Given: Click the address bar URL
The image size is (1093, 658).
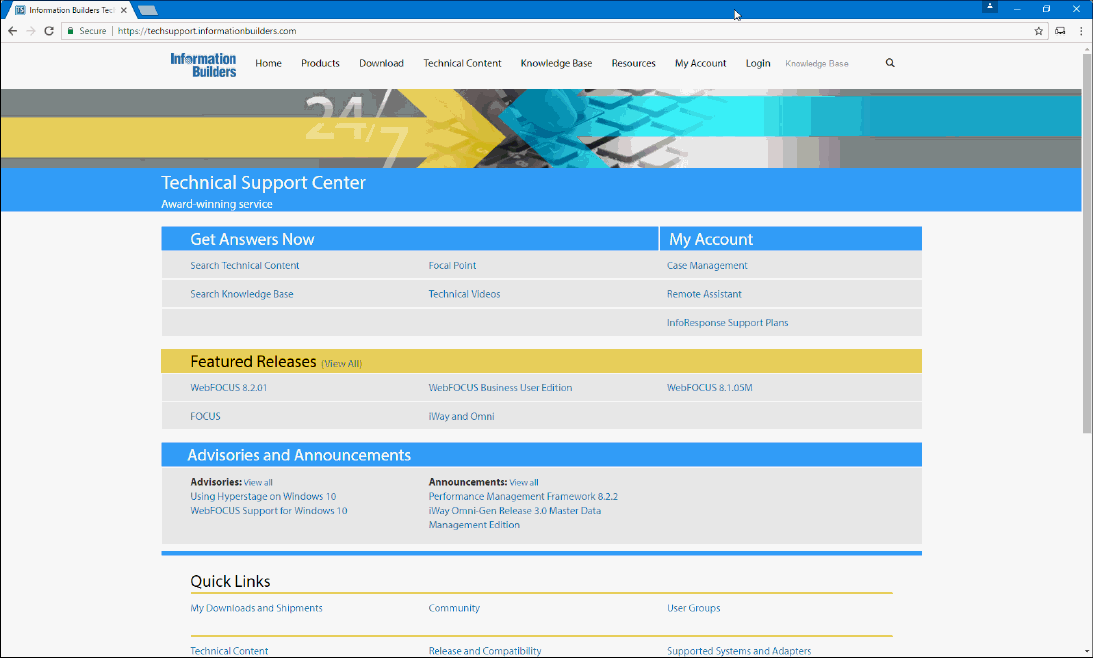Looking at the screenshot, I should pos(207,31).
